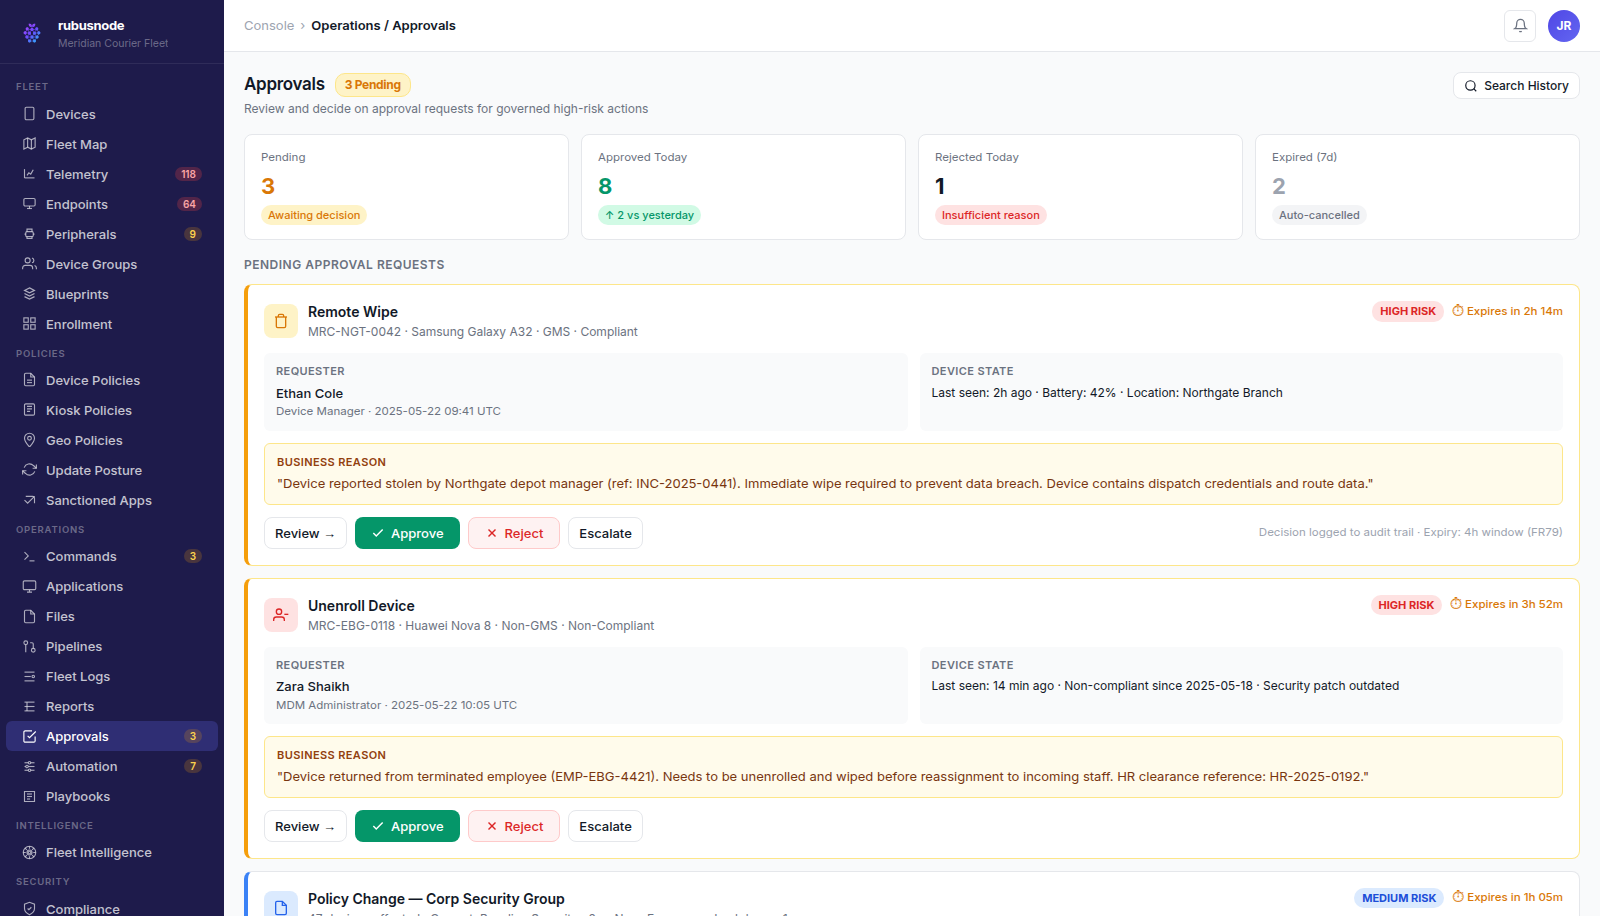
Task: Click requester name Ethan Cole
Action: (309, 394)
